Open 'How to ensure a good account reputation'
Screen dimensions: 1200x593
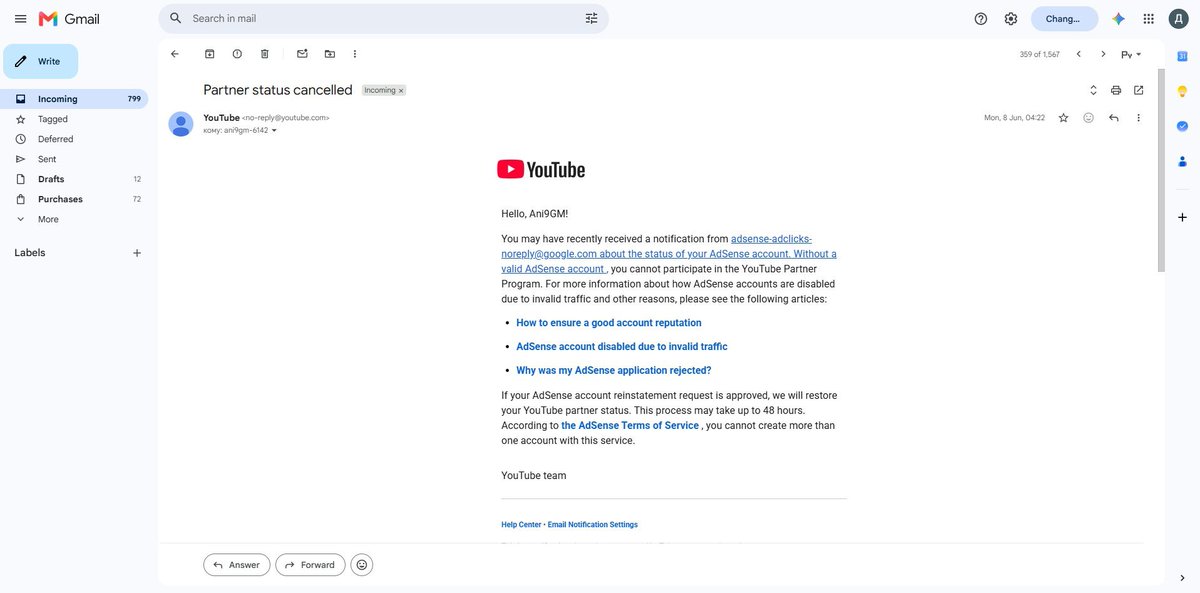(609, 323)
